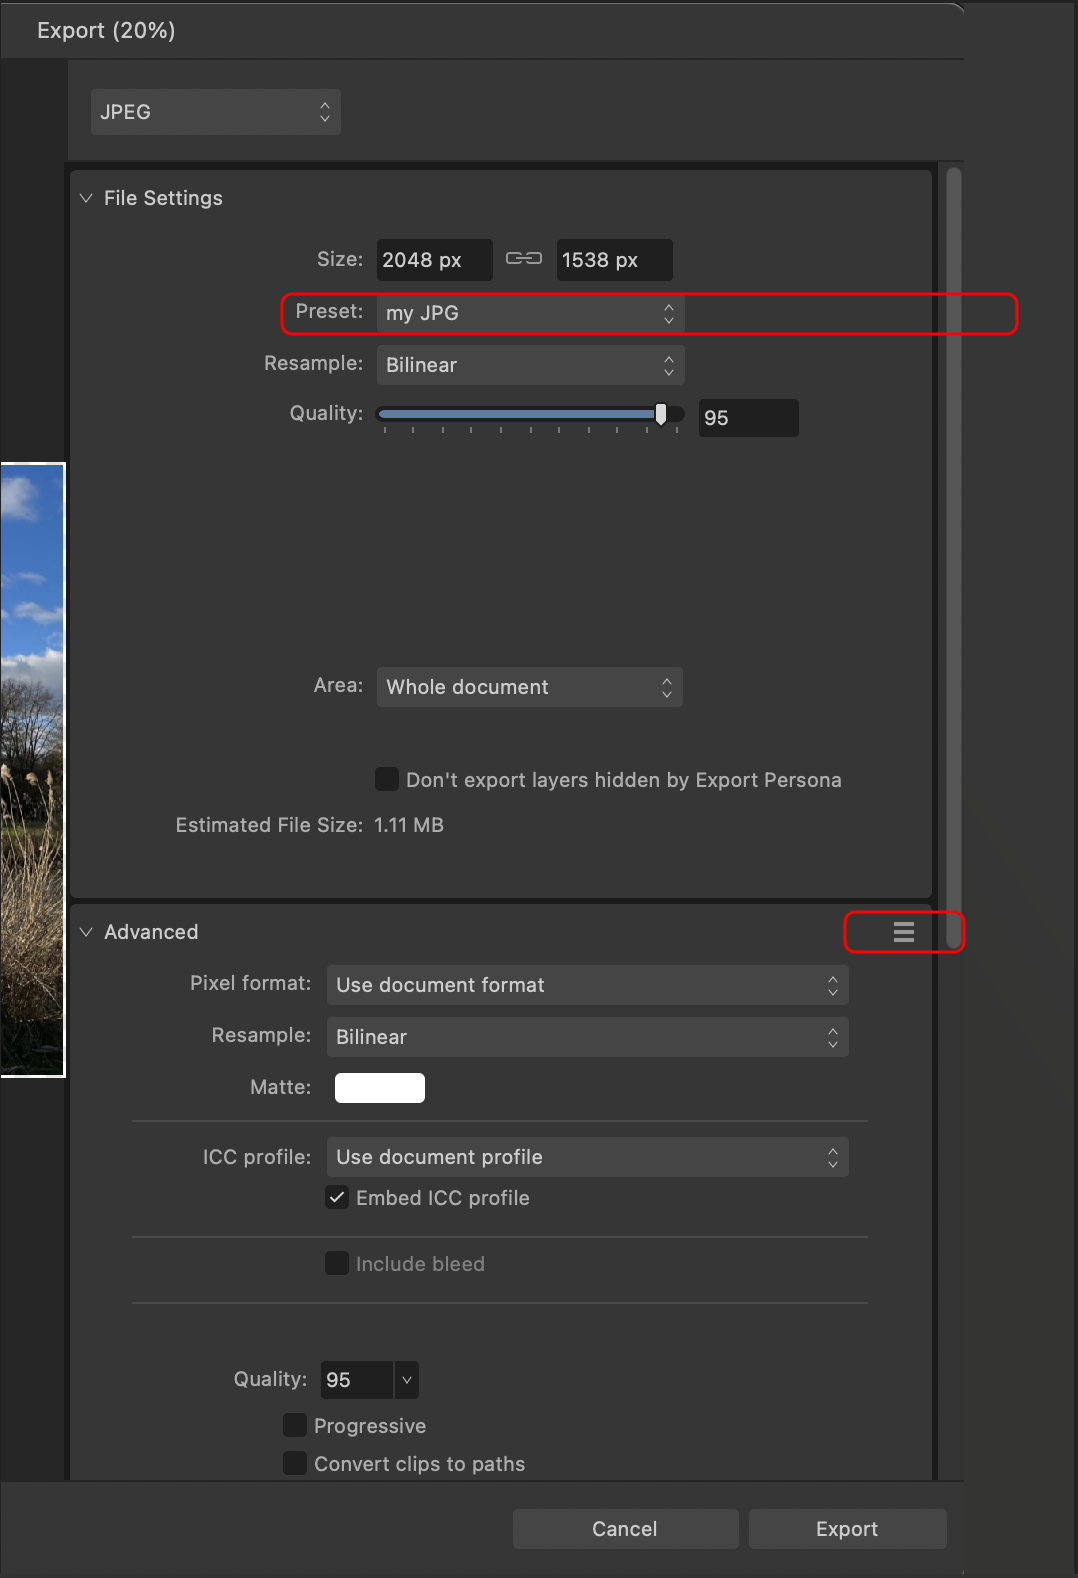Click the aspect ratio link icon

coord(523,259)
